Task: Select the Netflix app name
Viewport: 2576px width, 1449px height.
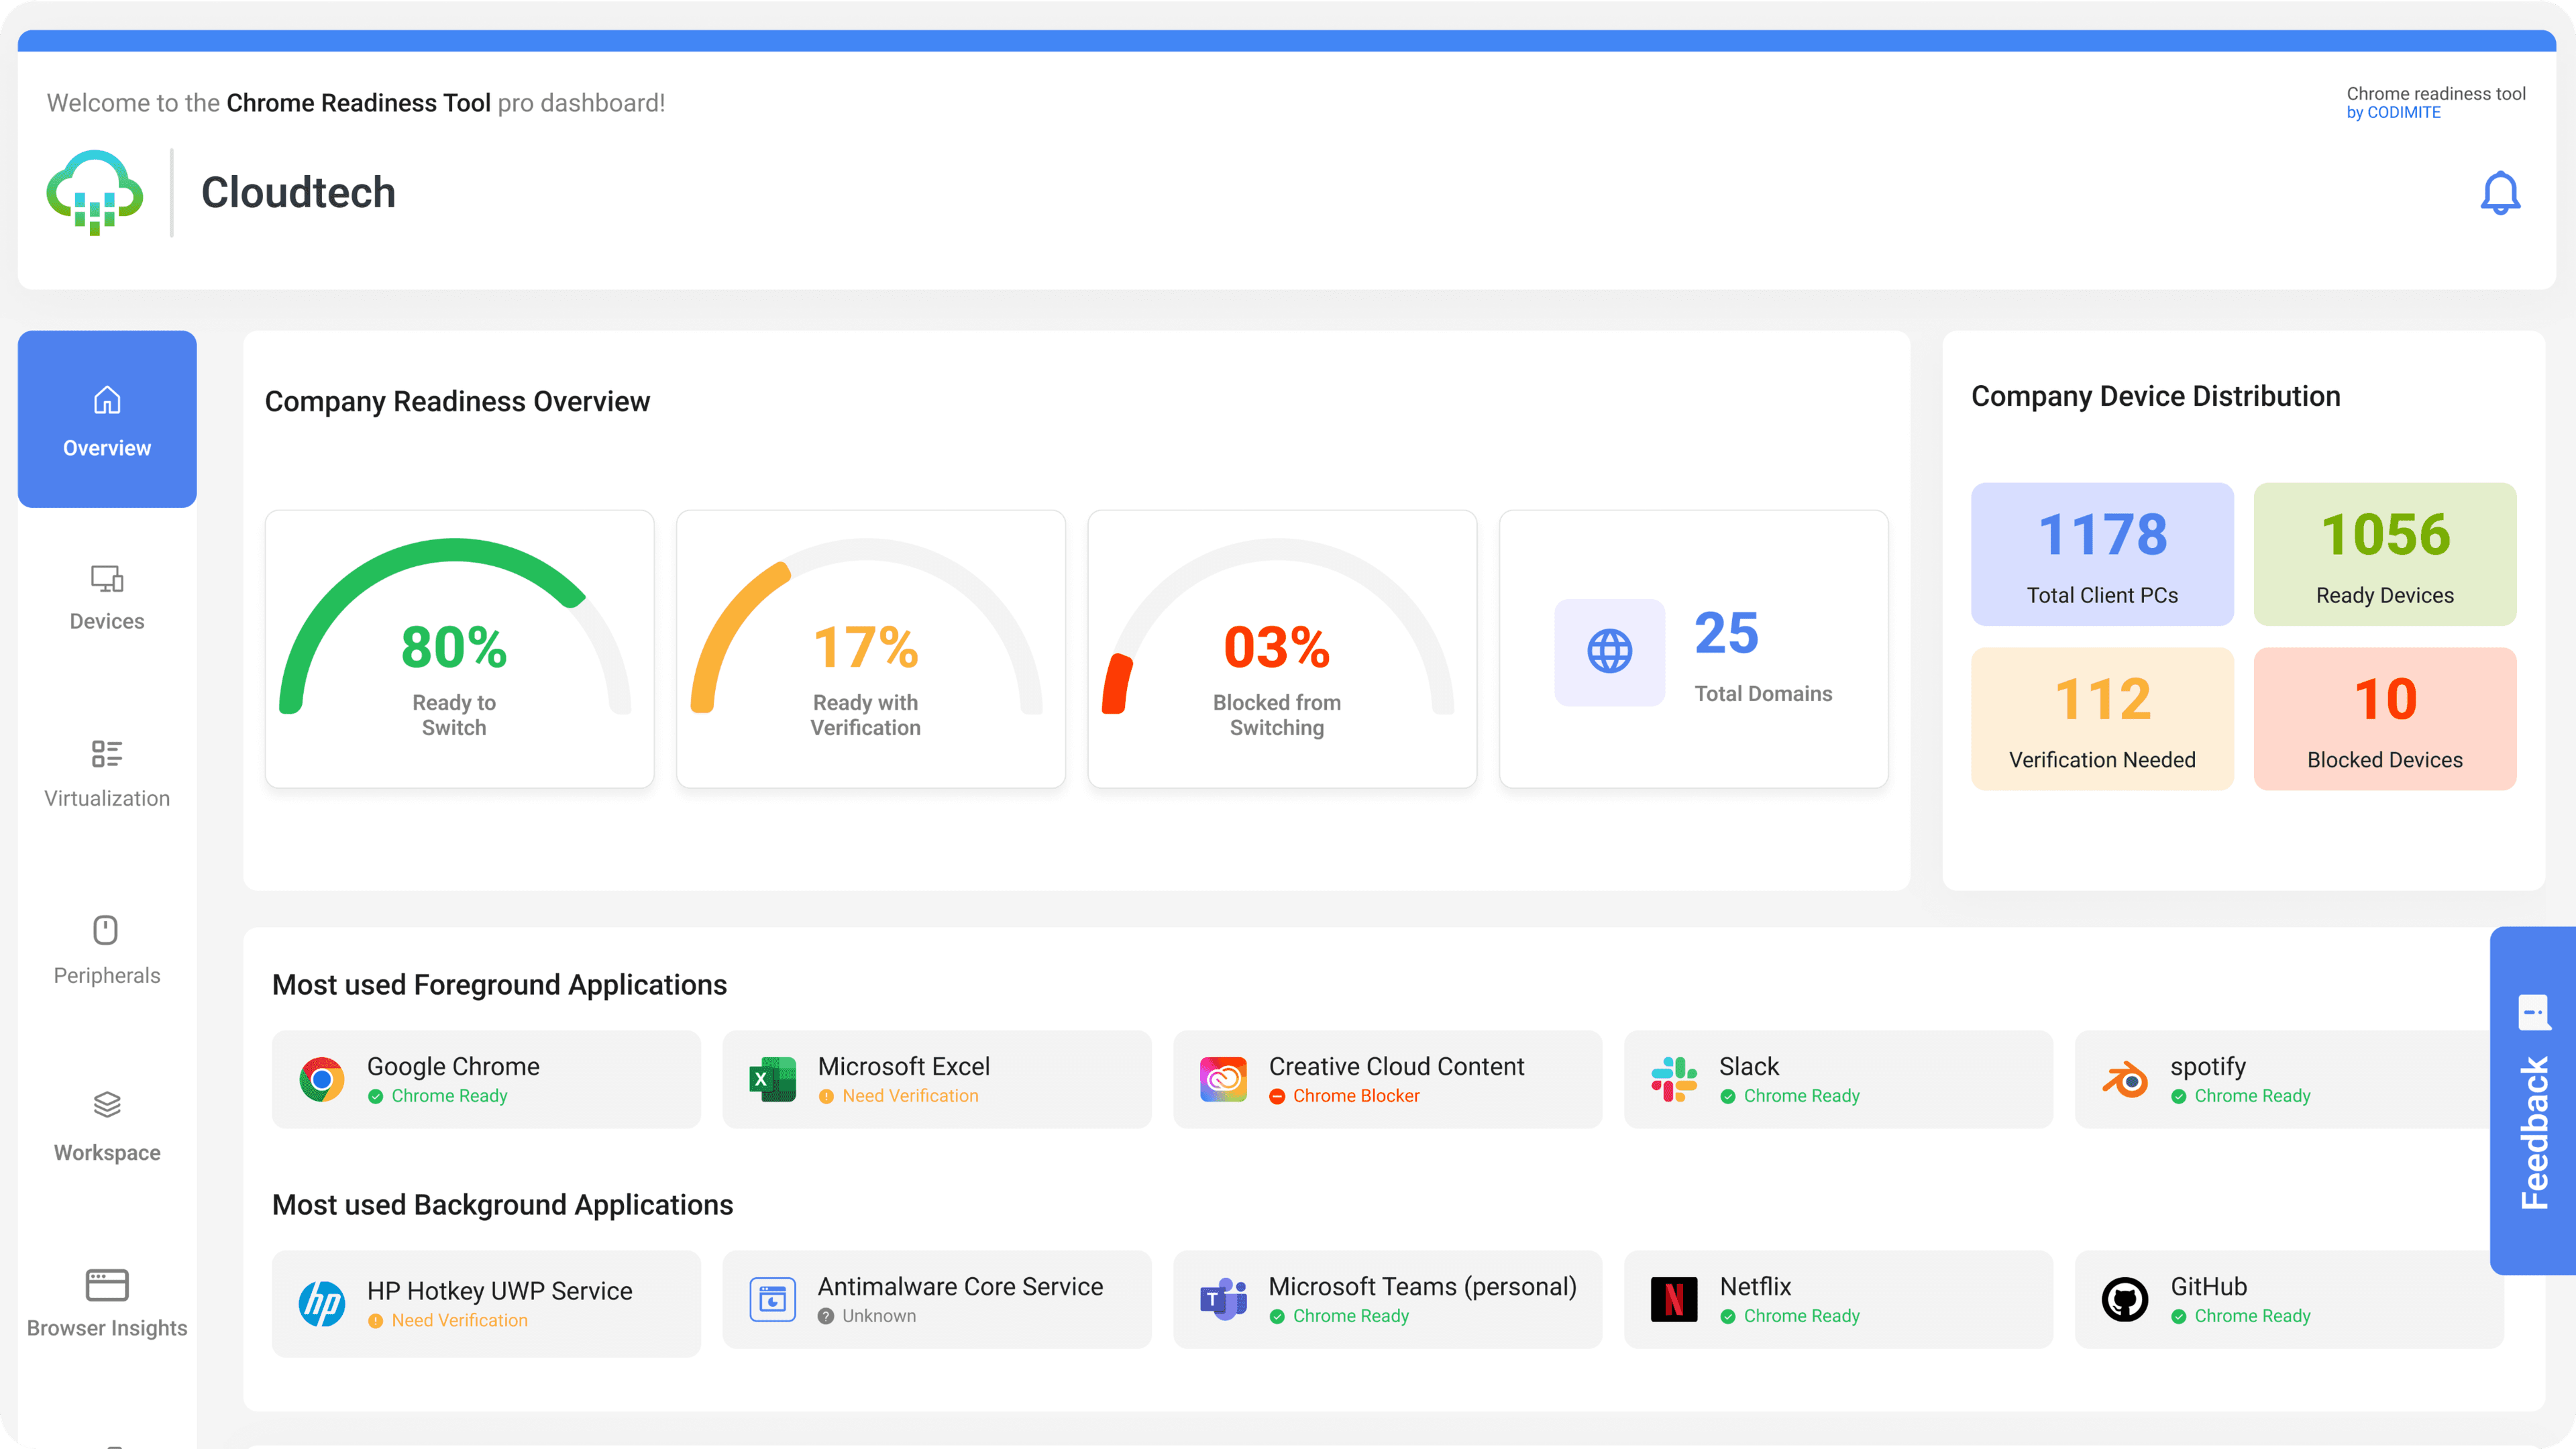Action: (1755, 1286)
